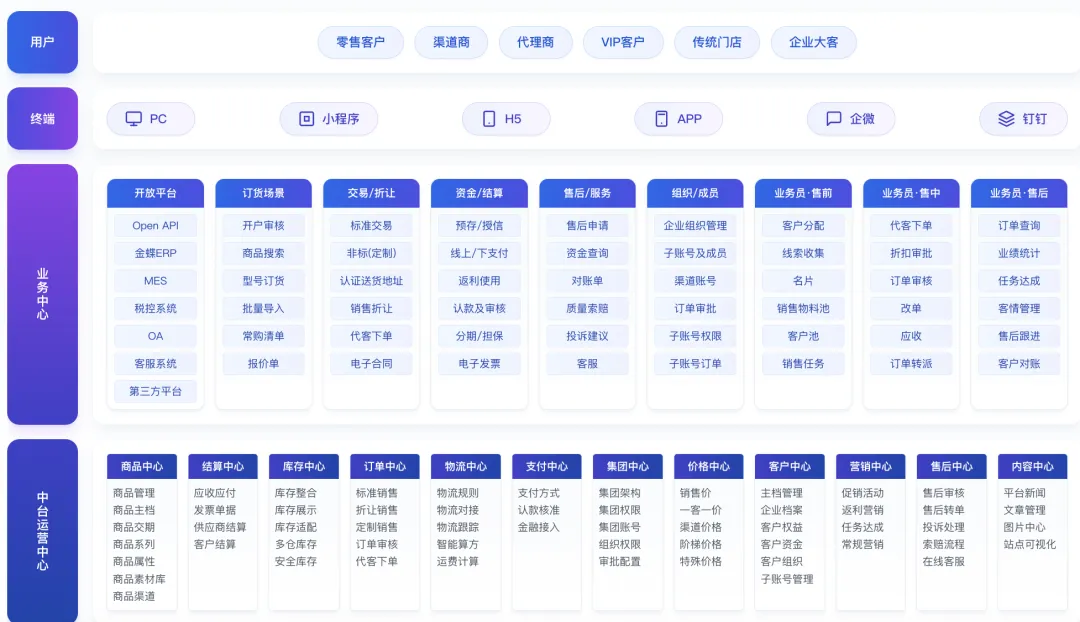Click the 物流中心 header
Viewport: 1080px width, 622px height.
(x=466, y=466)
